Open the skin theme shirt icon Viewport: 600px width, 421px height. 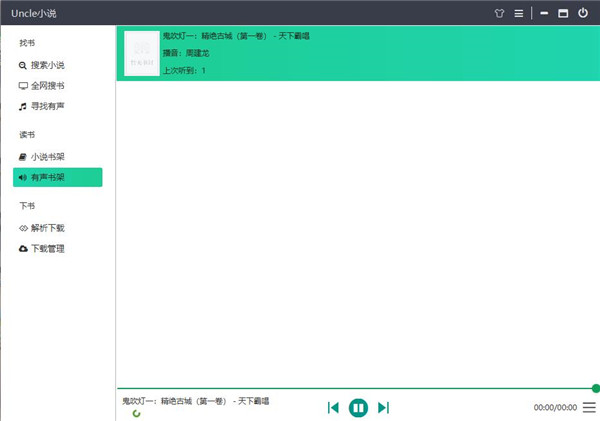499,13
